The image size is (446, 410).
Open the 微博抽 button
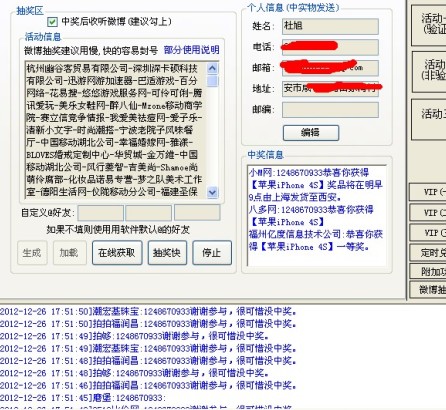click(428, 290)
